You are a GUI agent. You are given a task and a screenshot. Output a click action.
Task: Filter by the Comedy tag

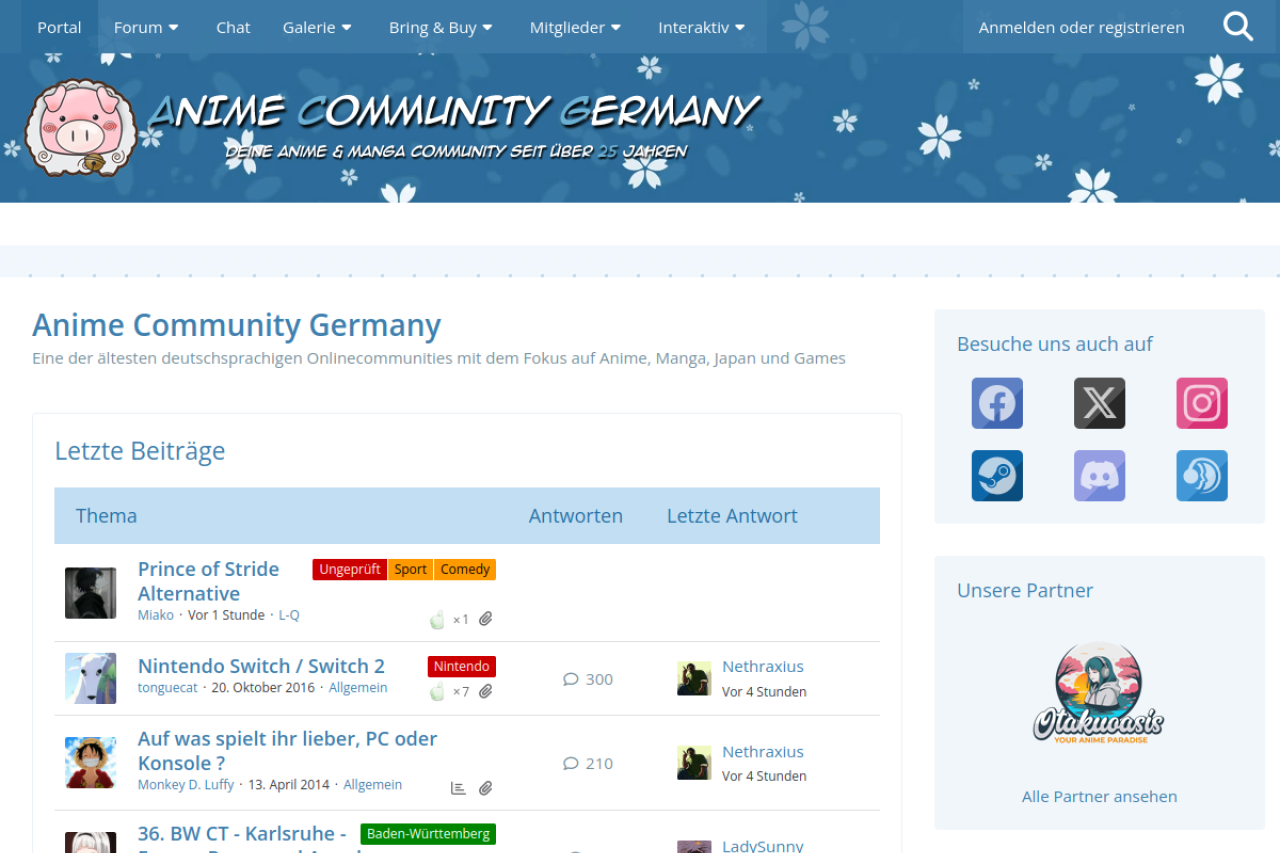(465, 569)
